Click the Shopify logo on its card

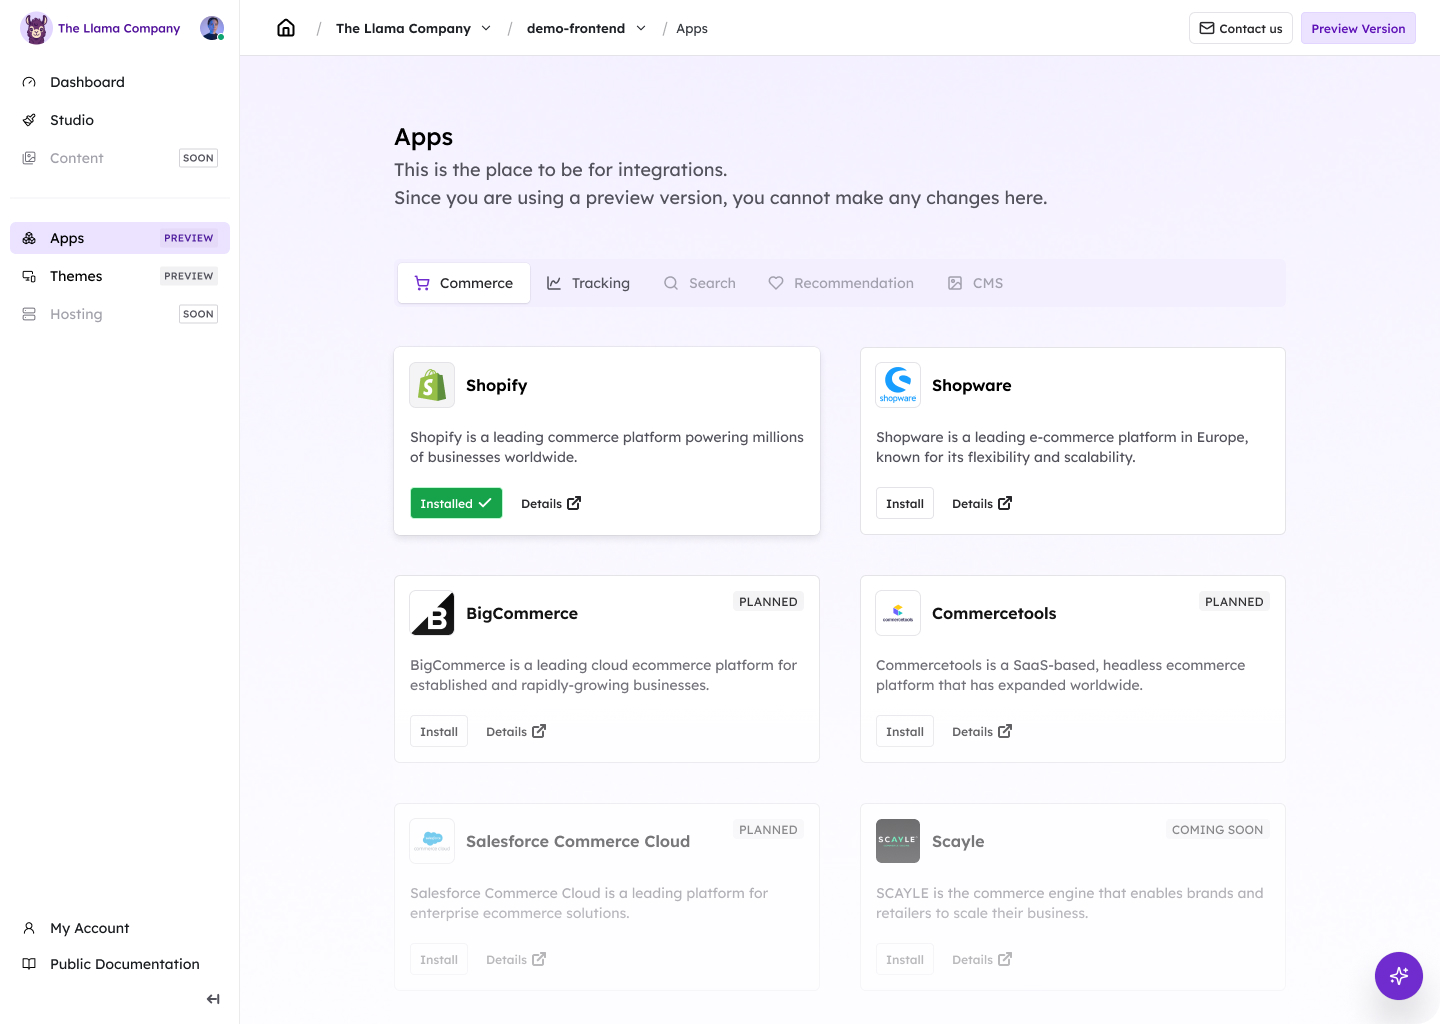(431, 384)
